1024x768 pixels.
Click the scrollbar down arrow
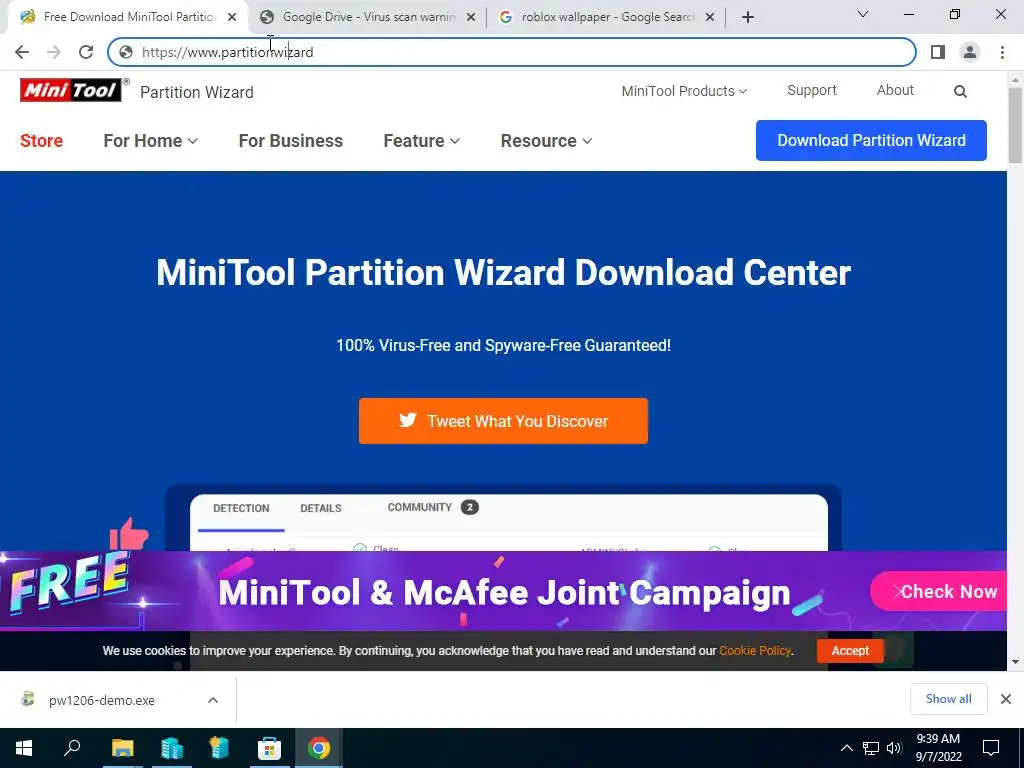1015,663
